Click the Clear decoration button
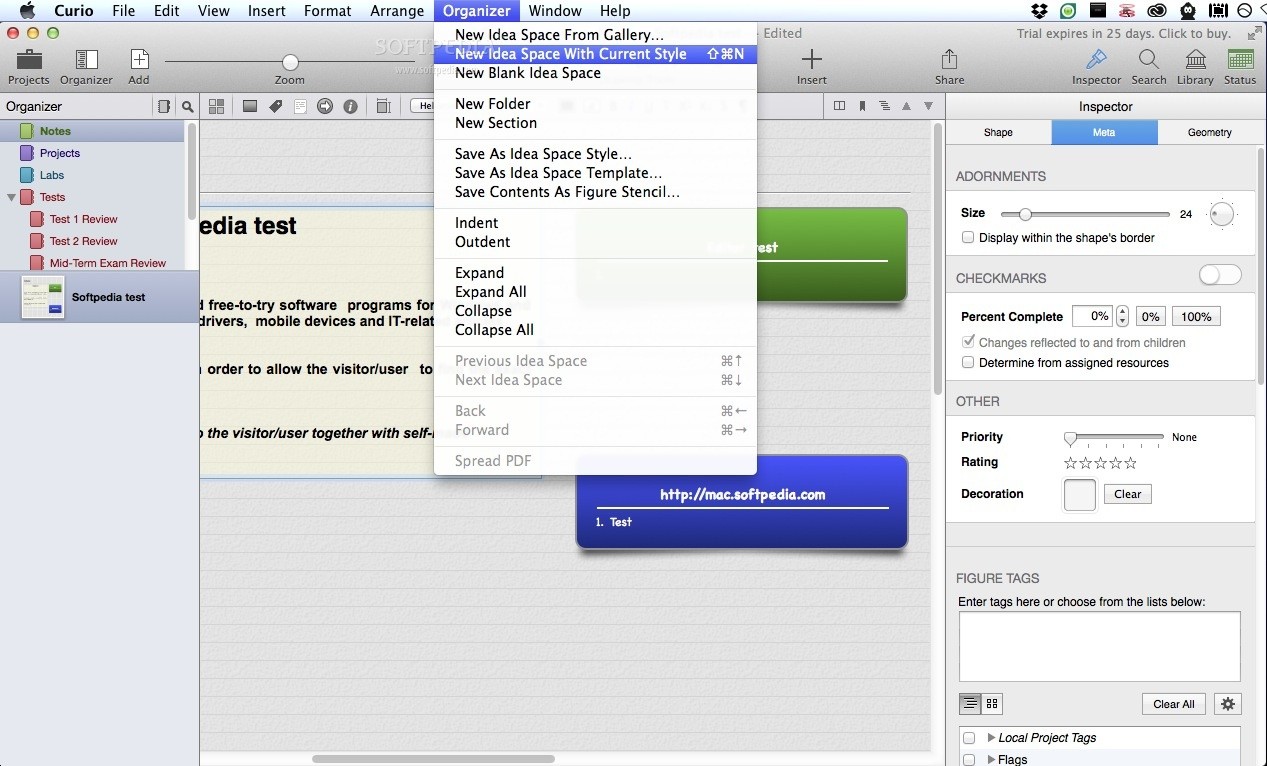 pos(1127,494)
